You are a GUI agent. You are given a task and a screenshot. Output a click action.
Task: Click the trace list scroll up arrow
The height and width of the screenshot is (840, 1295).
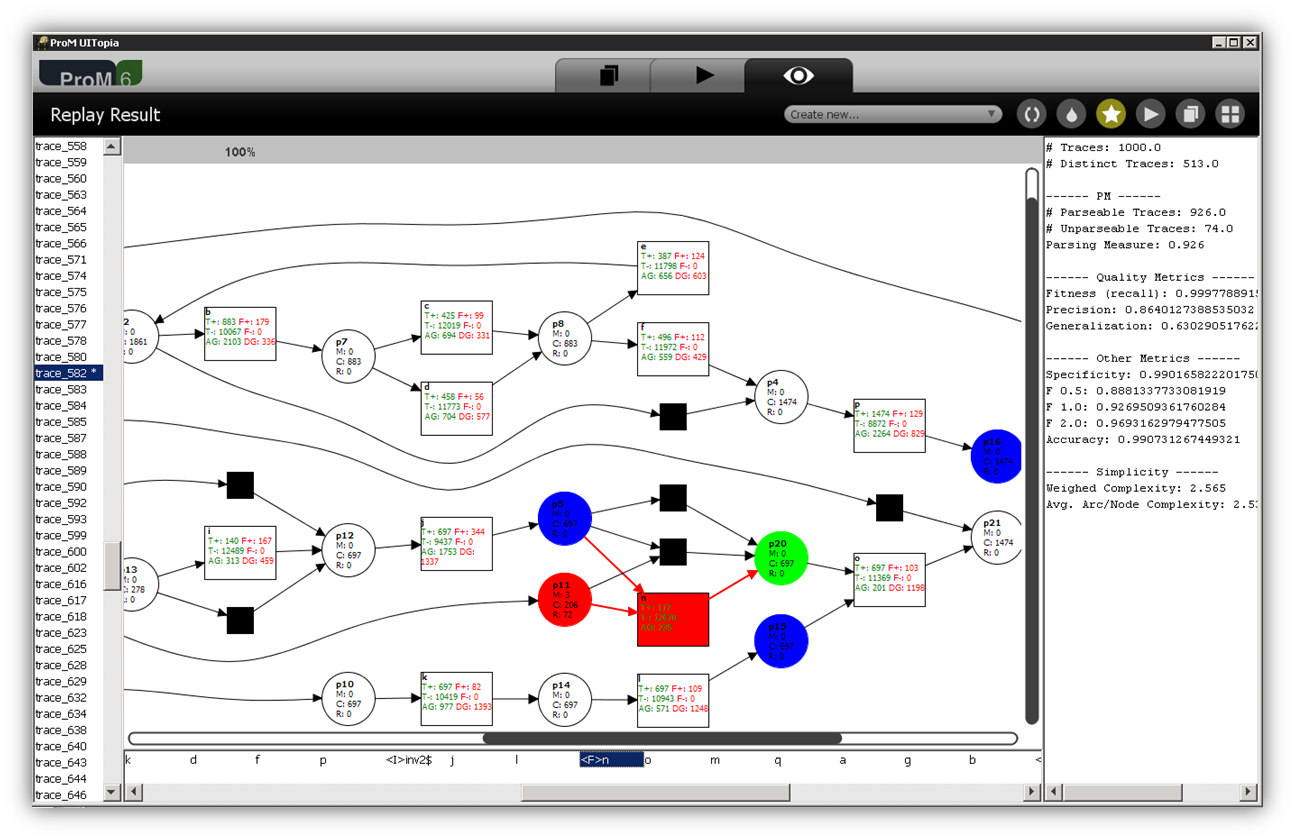112,146
